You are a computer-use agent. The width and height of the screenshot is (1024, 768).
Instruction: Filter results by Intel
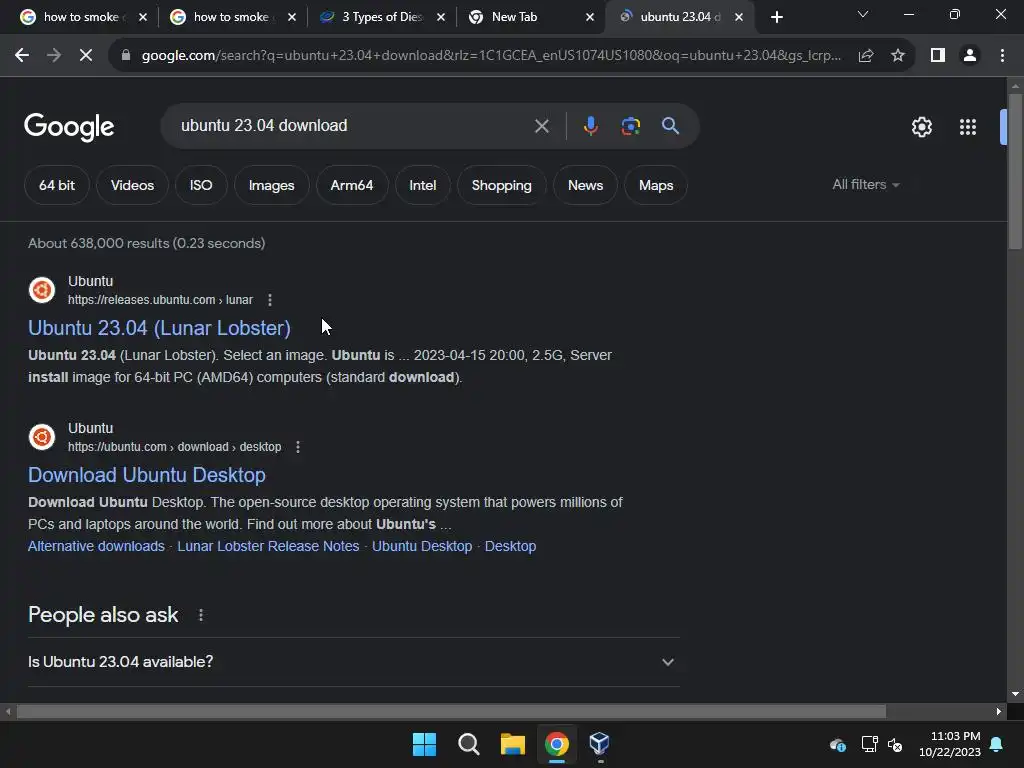(423, 185)
